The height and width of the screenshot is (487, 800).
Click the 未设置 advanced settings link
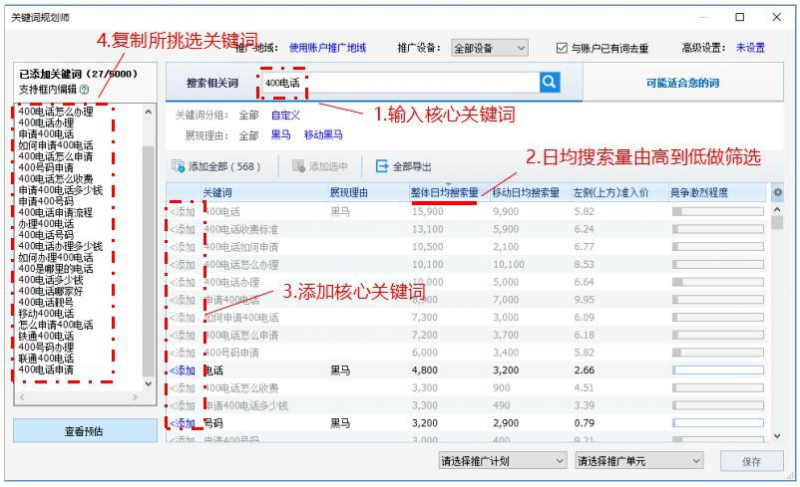coord(750,48)
